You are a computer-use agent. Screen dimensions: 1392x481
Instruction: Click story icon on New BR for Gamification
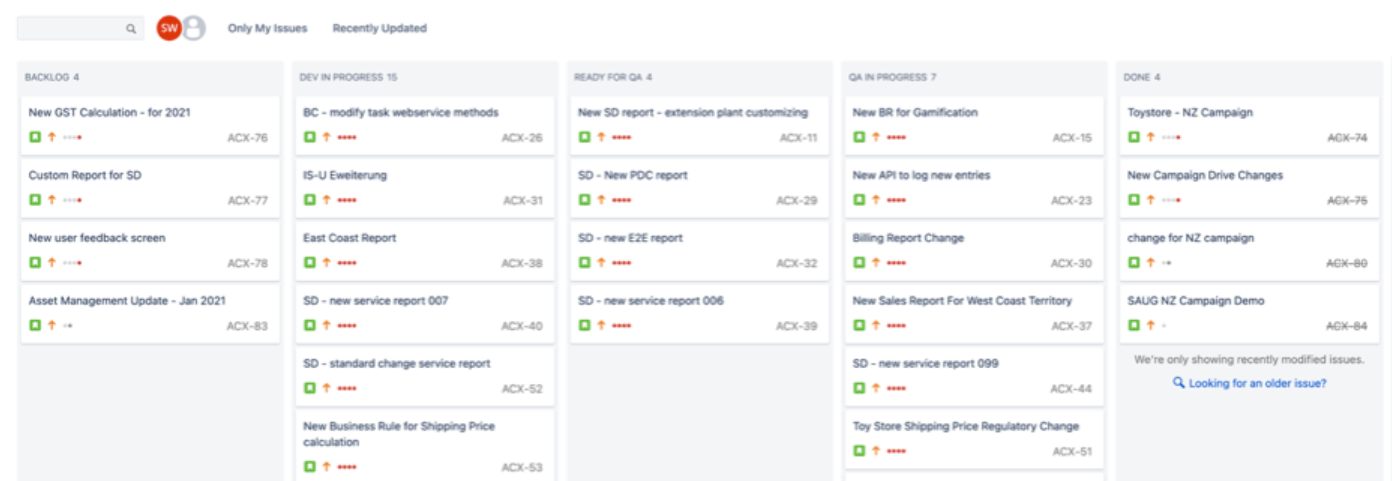tap(859, 137)
